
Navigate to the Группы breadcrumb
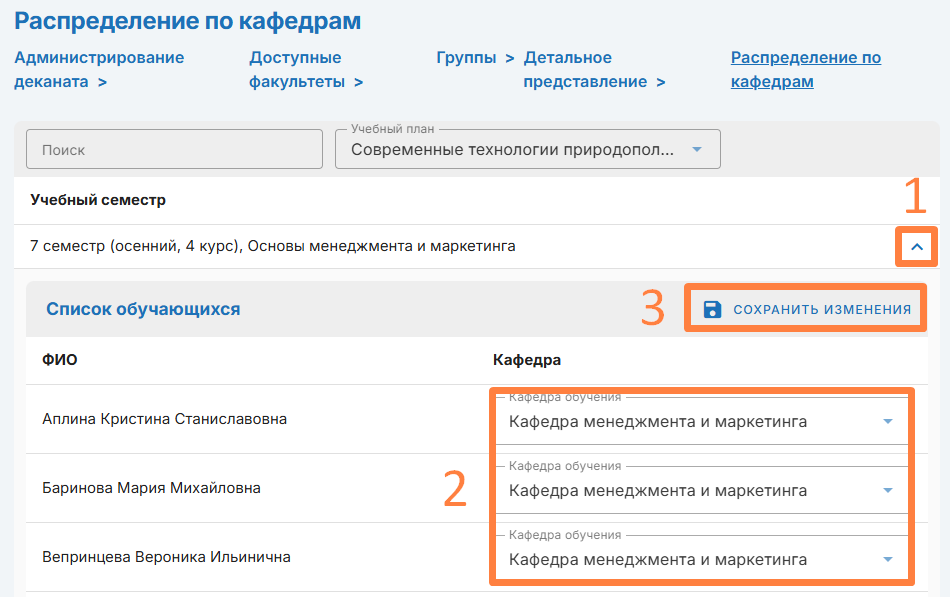coord(466,58)
